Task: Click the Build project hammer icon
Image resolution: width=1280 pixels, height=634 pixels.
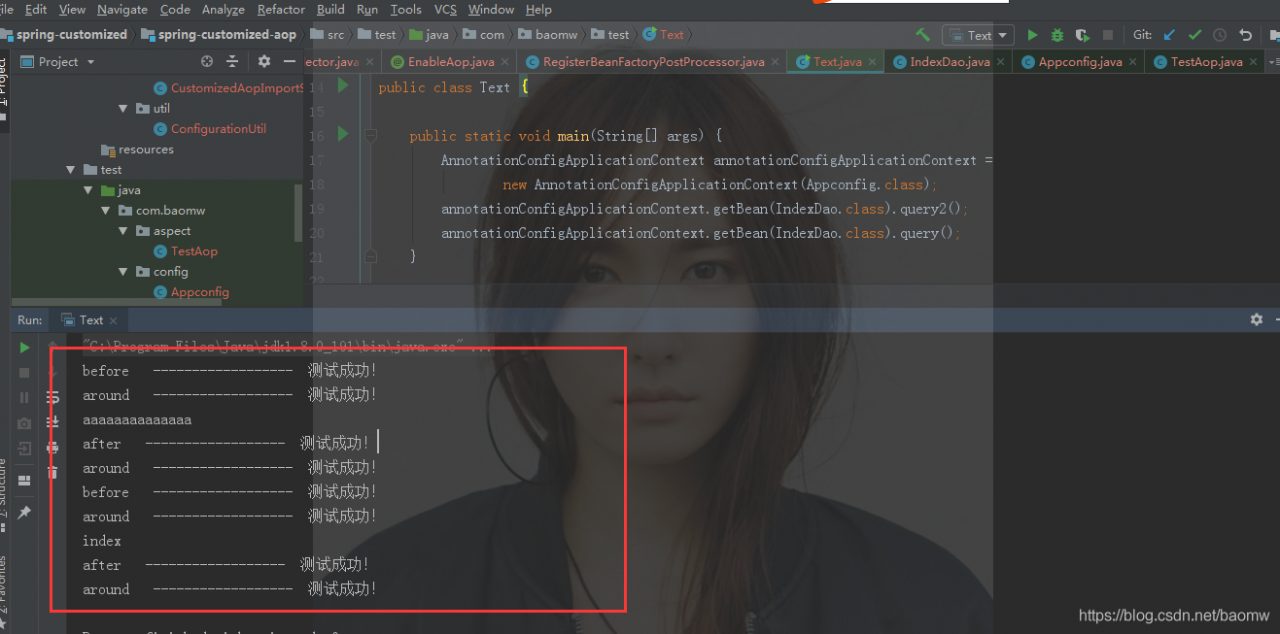Action: tap(923, 35)
